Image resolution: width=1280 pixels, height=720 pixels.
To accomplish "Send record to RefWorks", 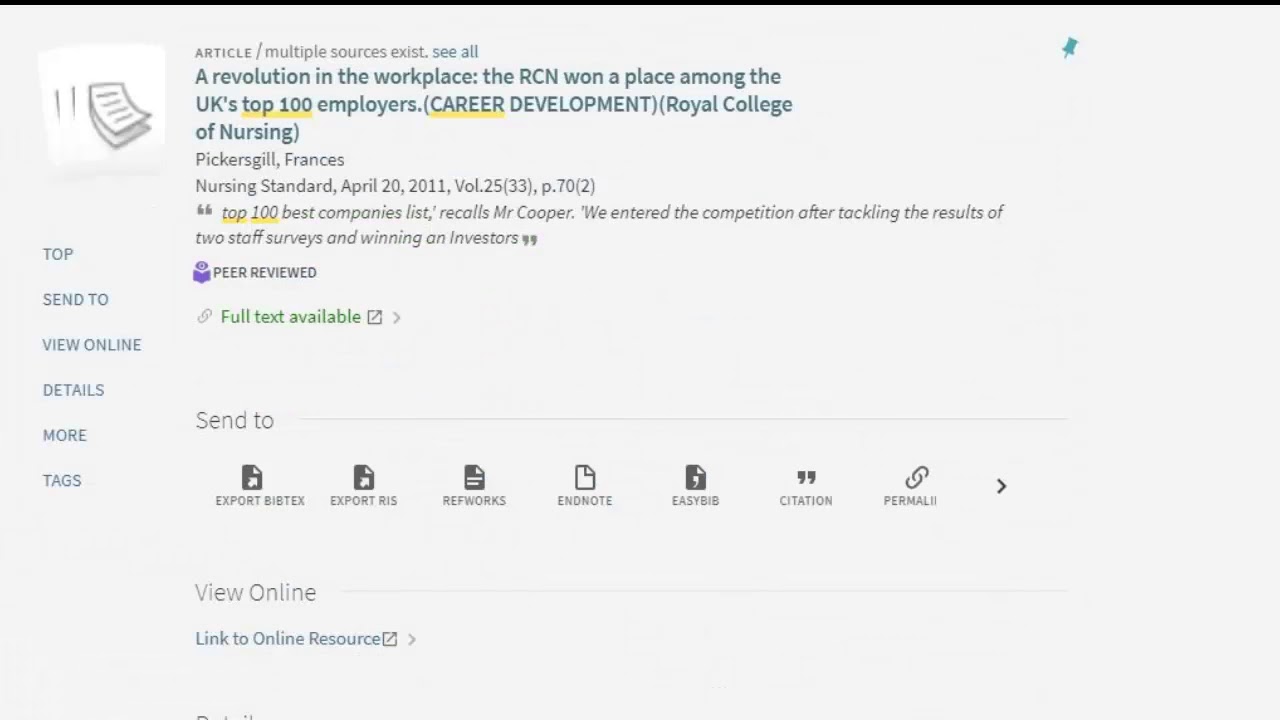I will pyautogui.click(x=474, y=478).
